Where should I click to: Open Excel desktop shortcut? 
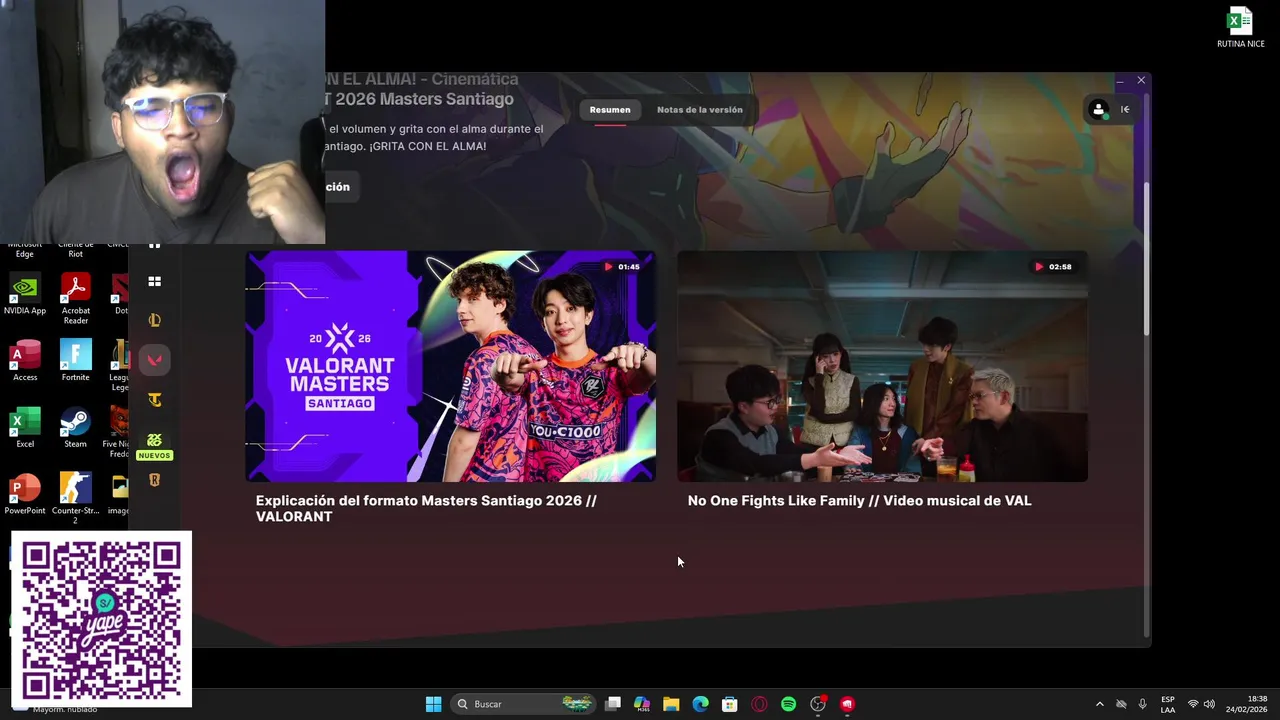(25, 428)
